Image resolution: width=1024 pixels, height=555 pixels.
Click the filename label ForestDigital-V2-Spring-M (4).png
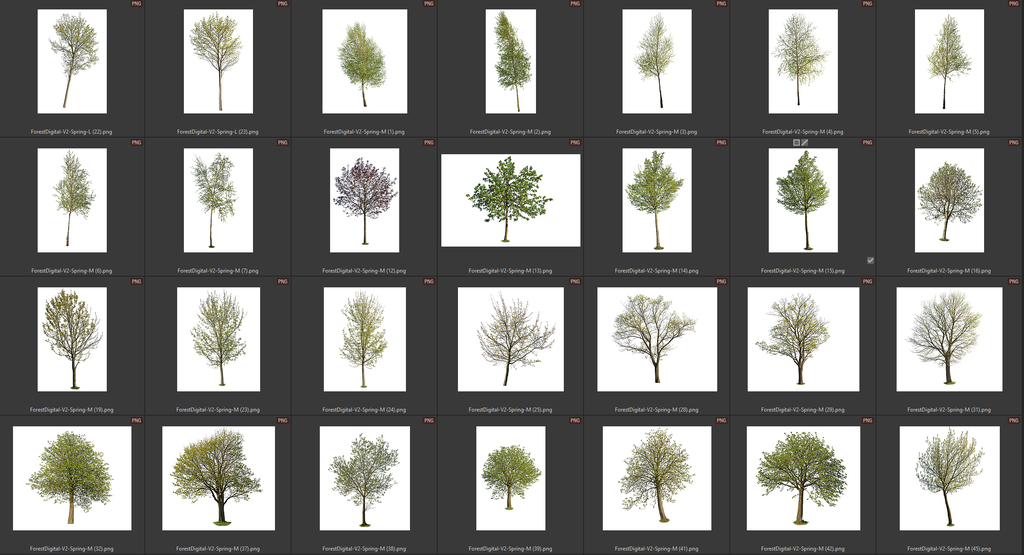(x=802, y=132)
